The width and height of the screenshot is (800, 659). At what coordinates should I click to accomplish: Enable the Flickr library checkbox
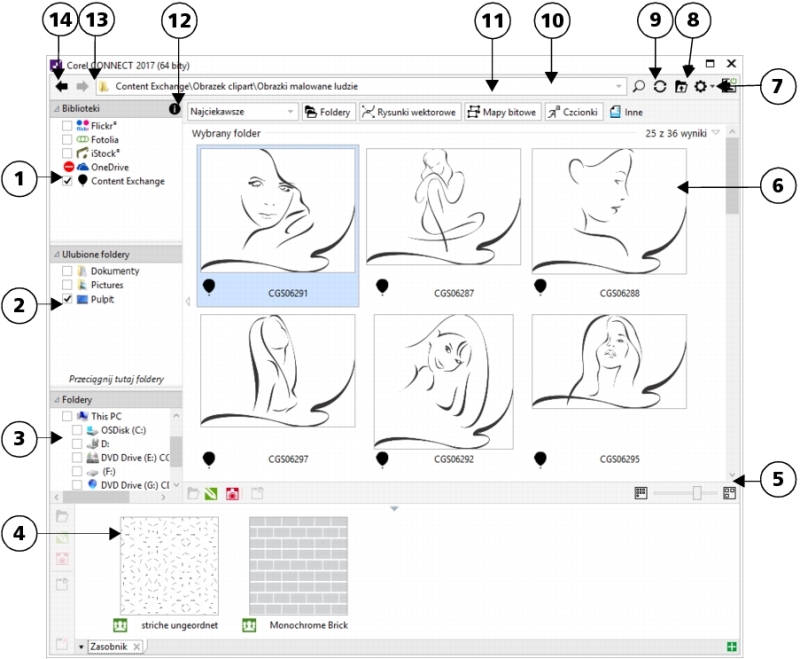coord(67,126)
